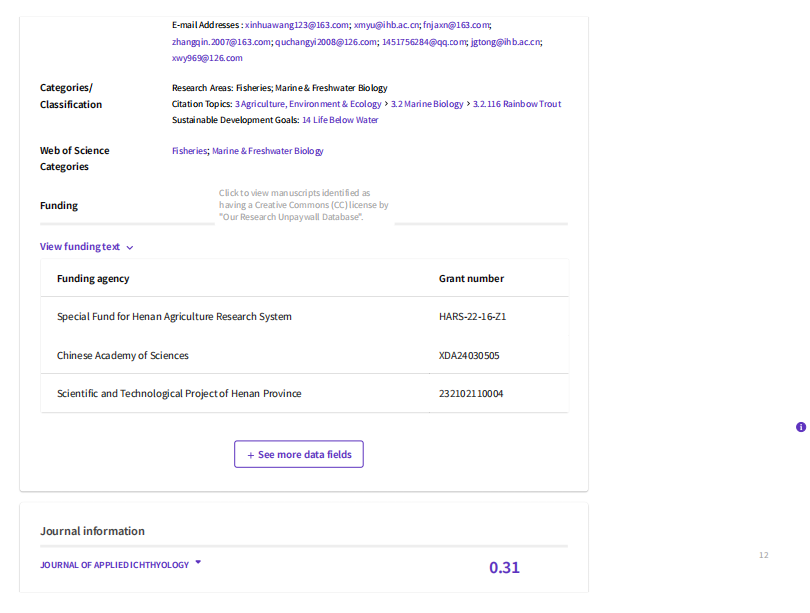Screen dimensions: 810x613
Task: Select citation topic 3.2.116 Rainbow Trout
Action: (517, 104)
